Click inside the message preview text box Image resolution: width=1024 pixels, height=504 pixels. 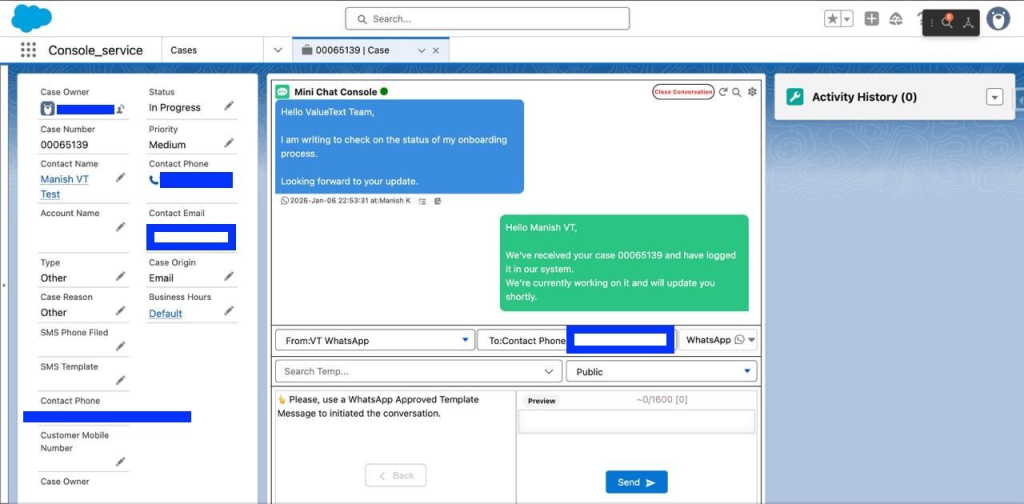coord(636,422)
